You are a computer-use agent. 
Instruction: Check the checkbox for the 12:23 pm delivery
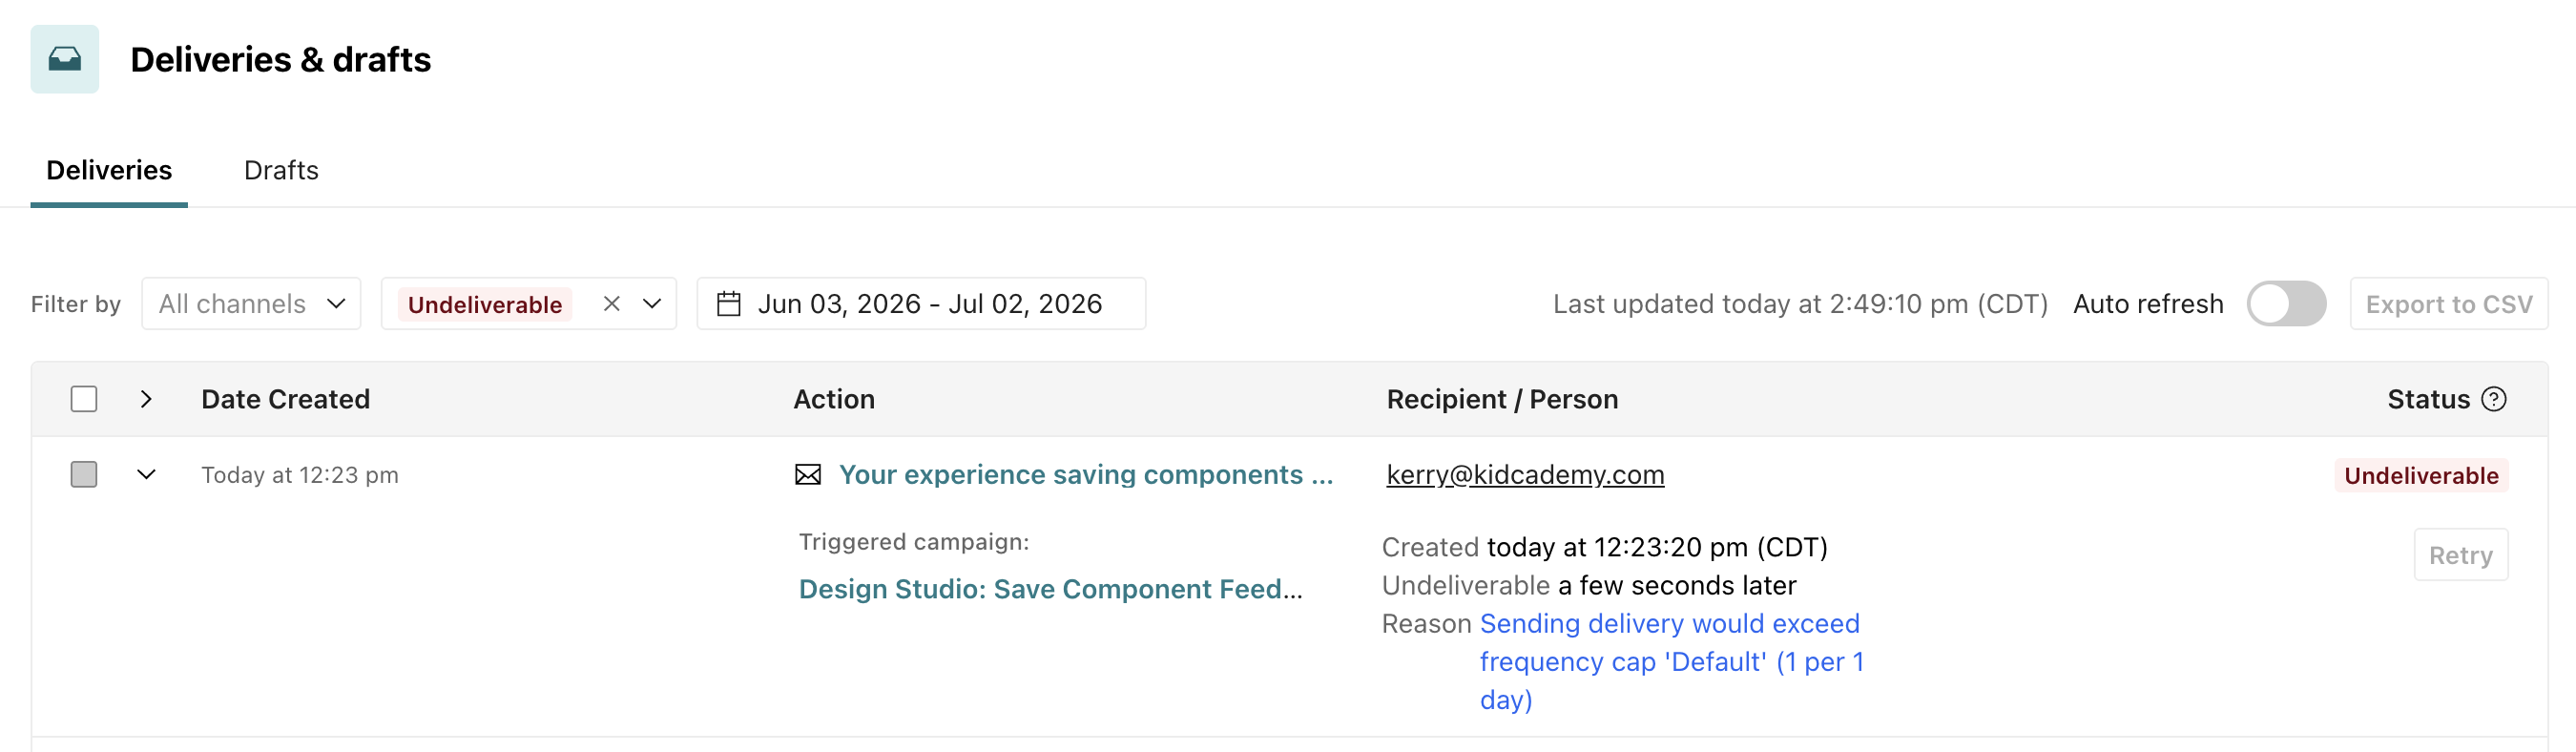click(x=84, y=475)
